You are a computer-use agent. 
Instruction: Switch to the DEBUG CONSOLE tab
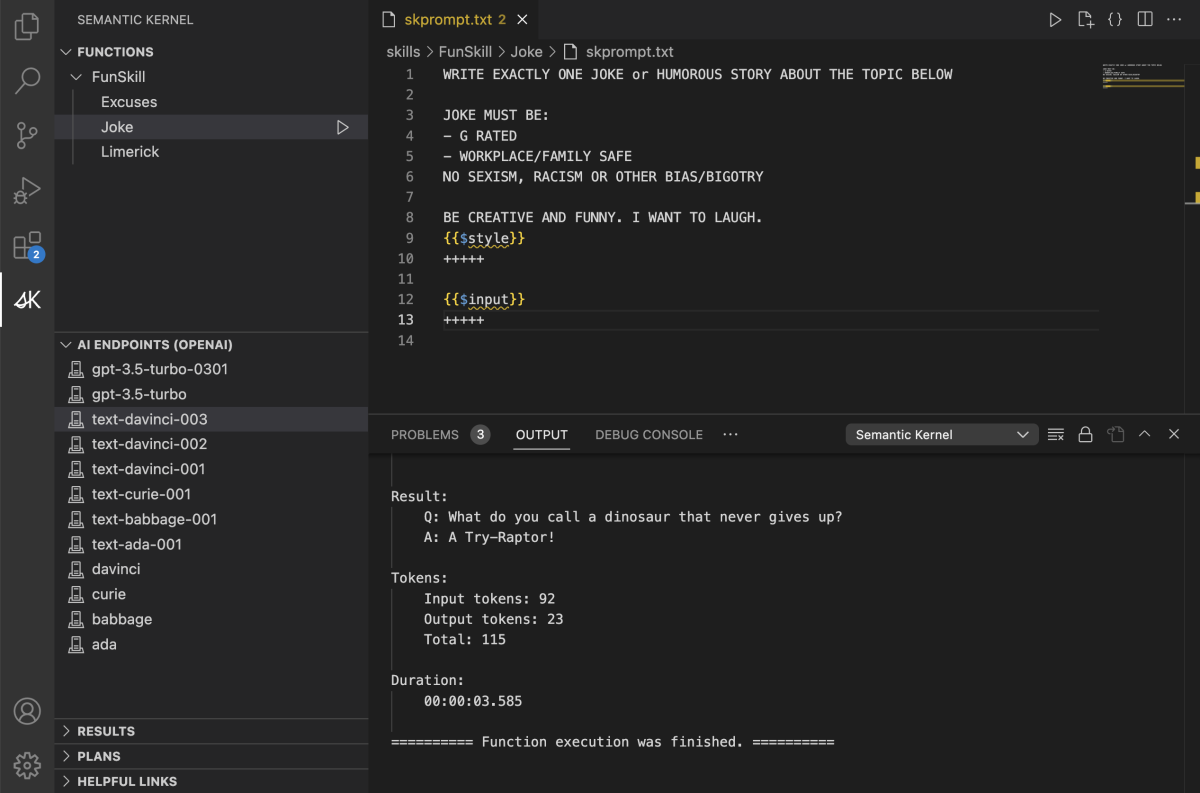649,435
